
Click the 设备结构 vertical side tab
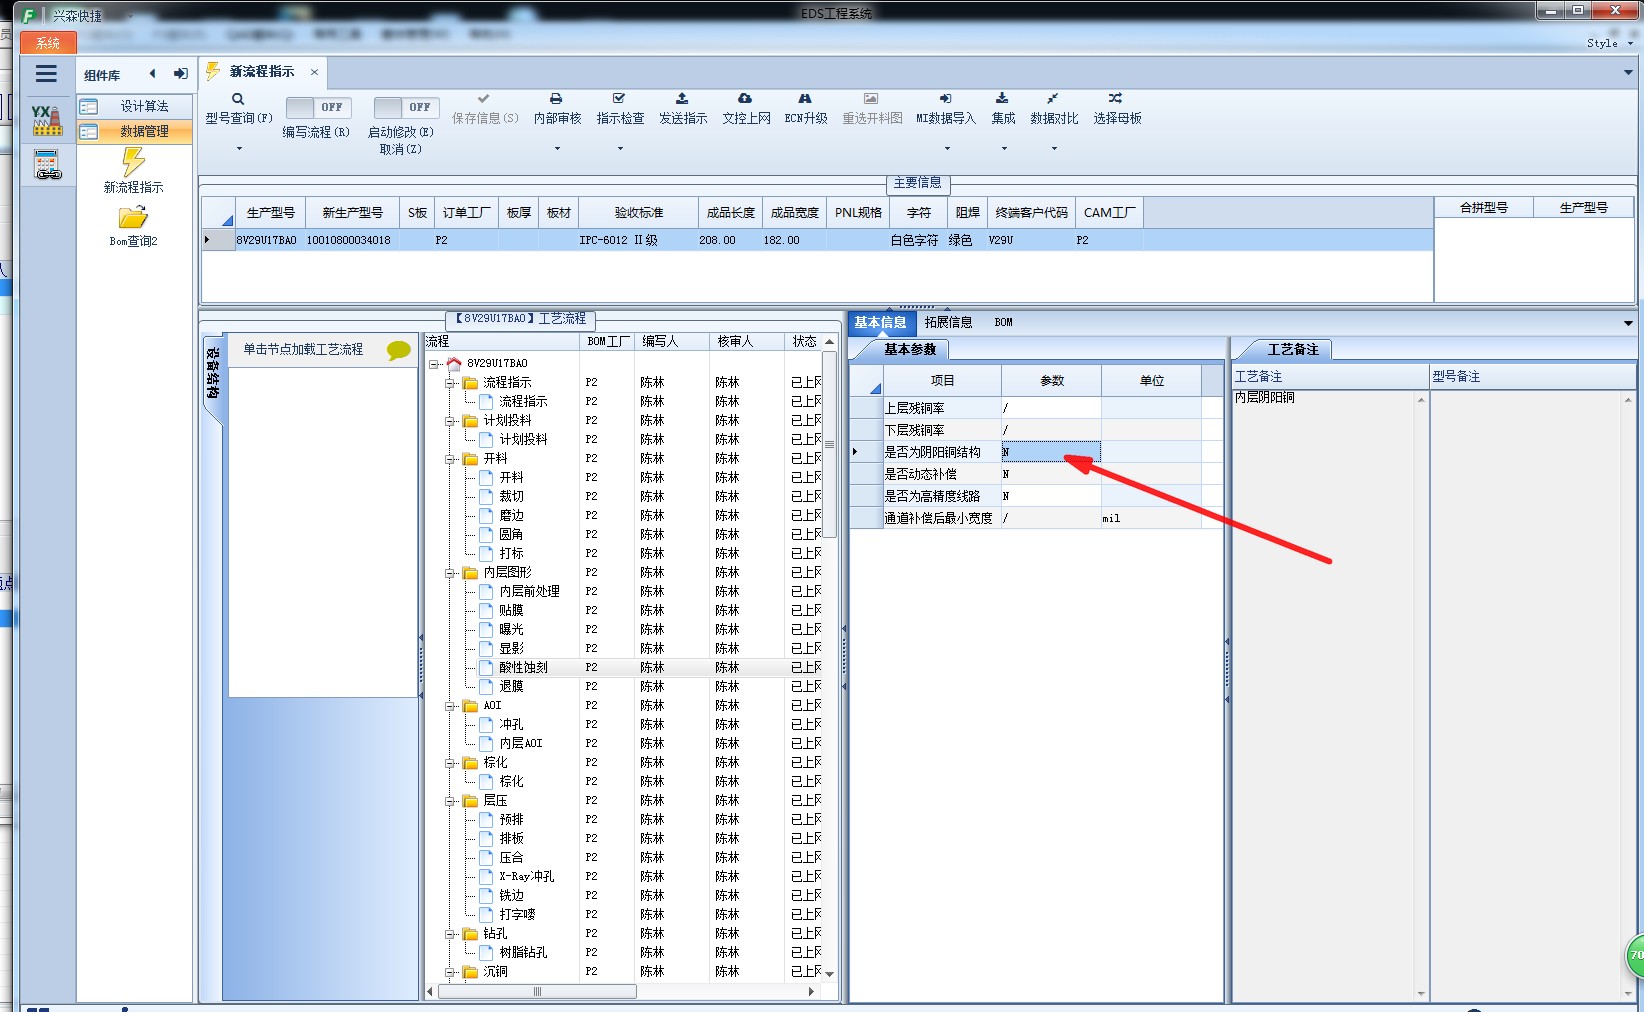[212, 373]
